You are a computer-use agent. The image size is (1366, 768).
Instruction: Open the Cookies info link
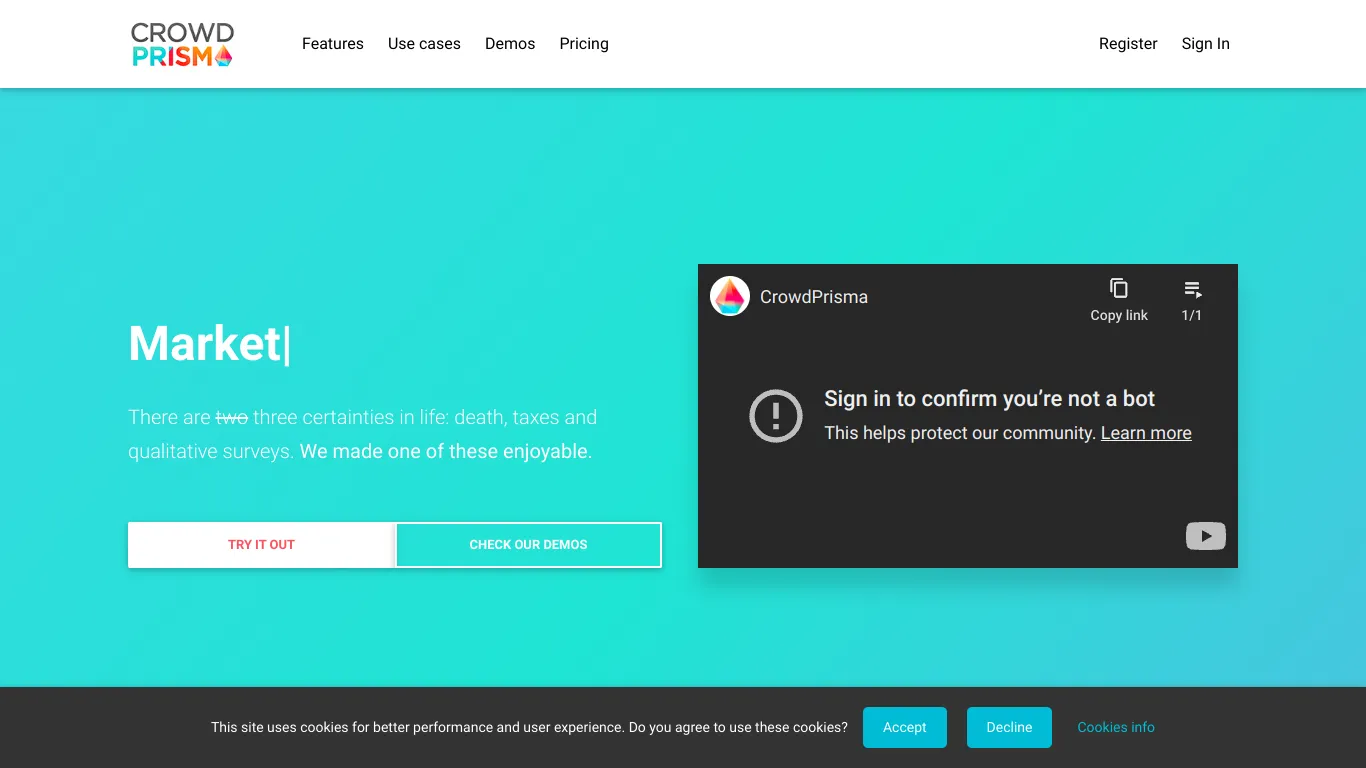1116,727
